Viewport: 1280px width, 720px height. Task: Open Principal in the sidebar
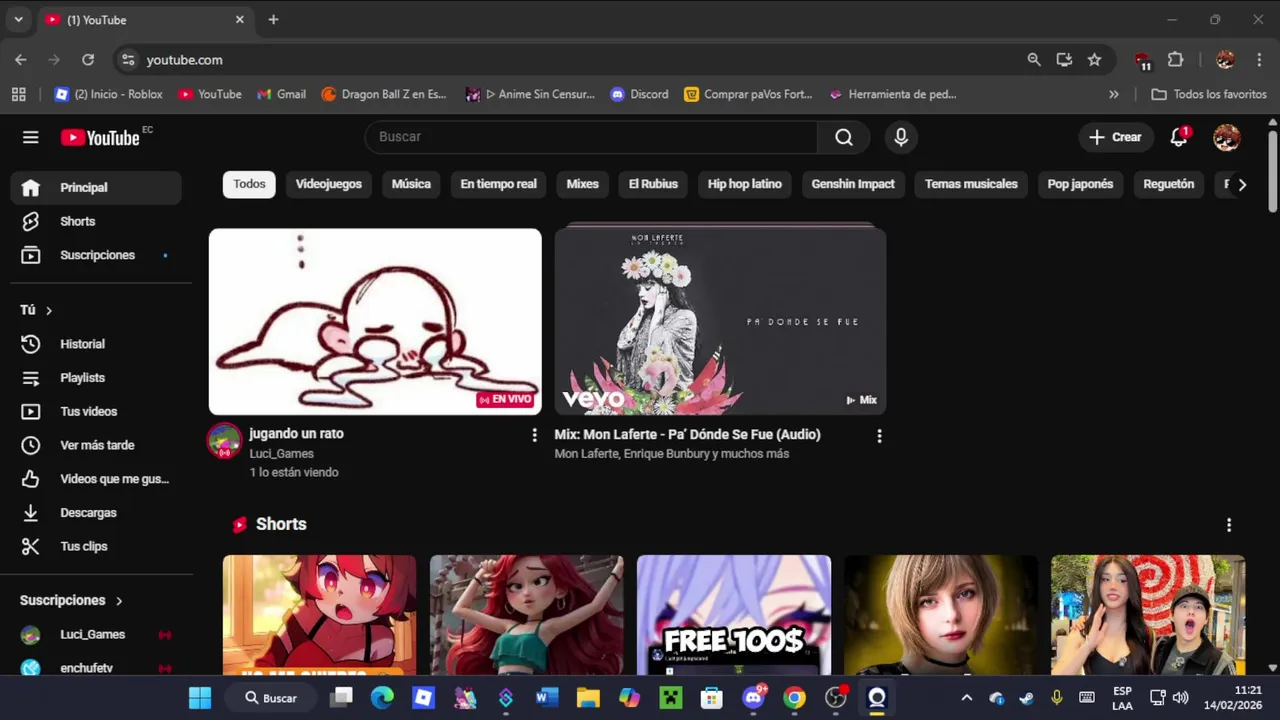[x=96, y=187]
